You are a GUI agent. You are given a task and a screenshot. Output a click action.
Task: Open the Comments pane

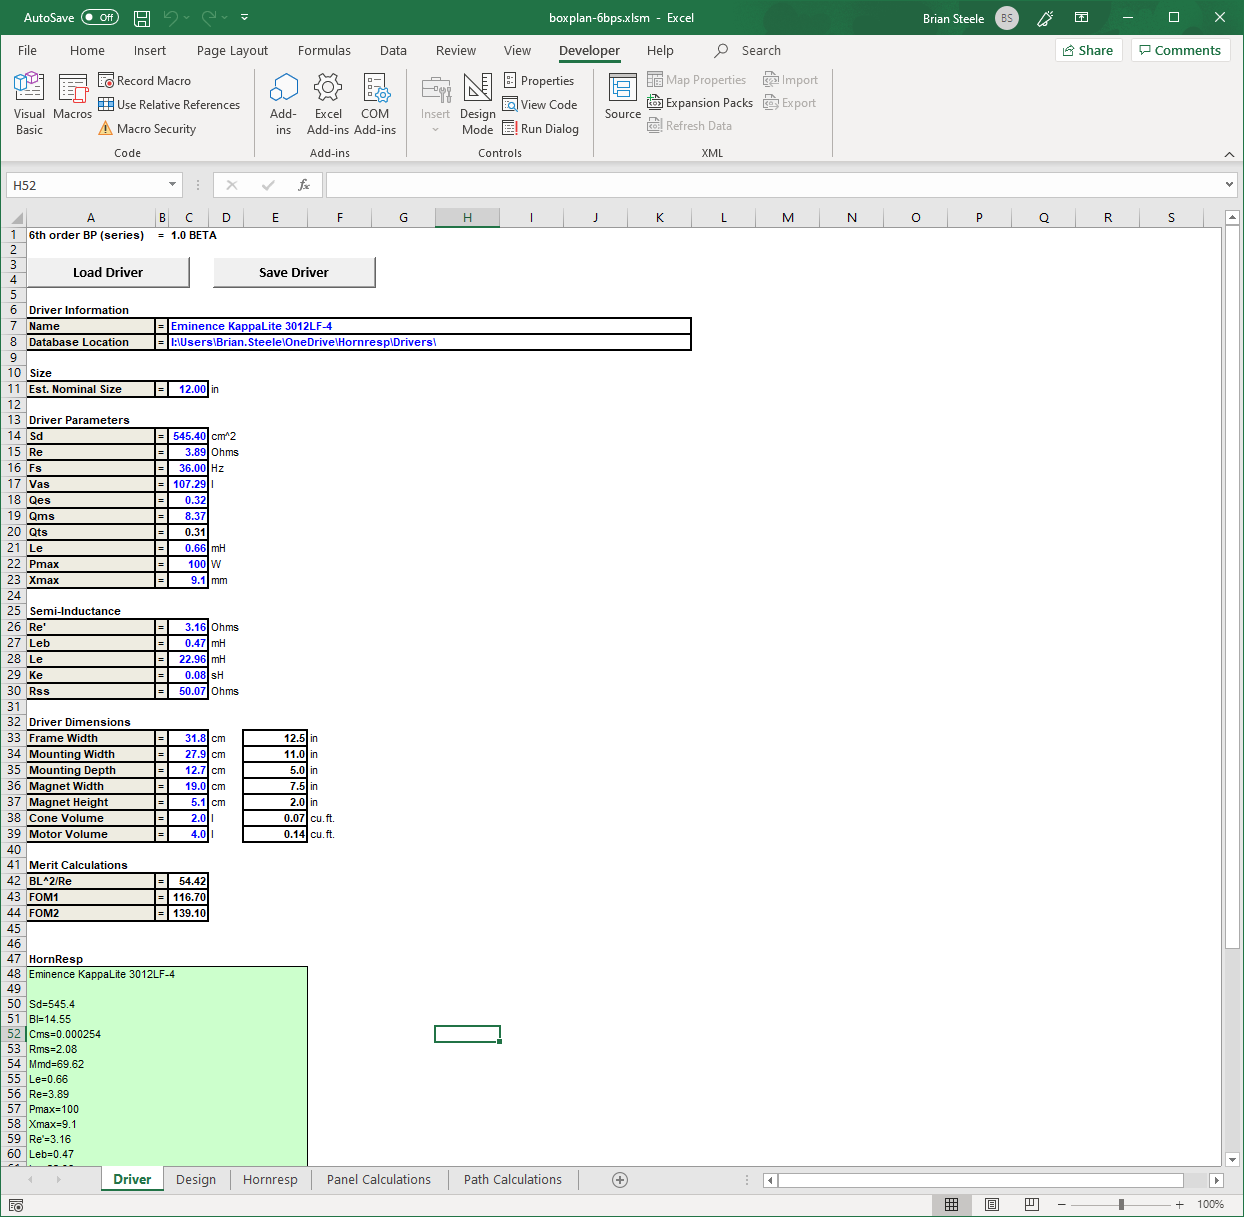[1180, 50]
